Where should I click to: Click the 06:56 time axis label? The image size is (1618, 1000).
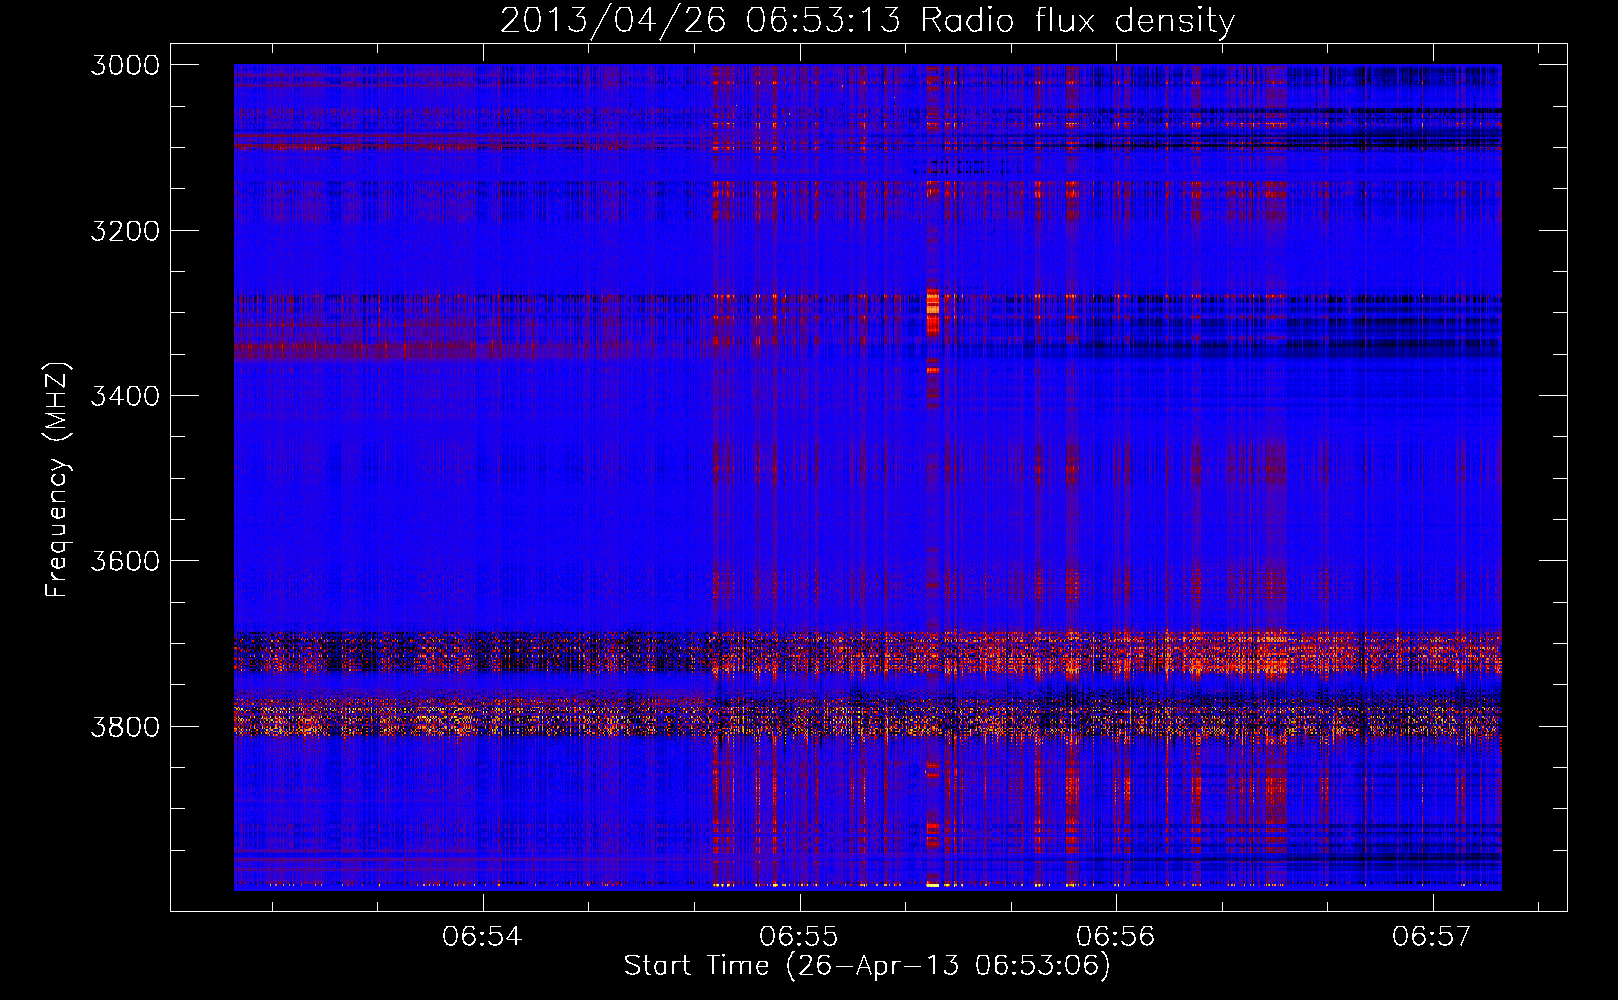coord(1116,936)
